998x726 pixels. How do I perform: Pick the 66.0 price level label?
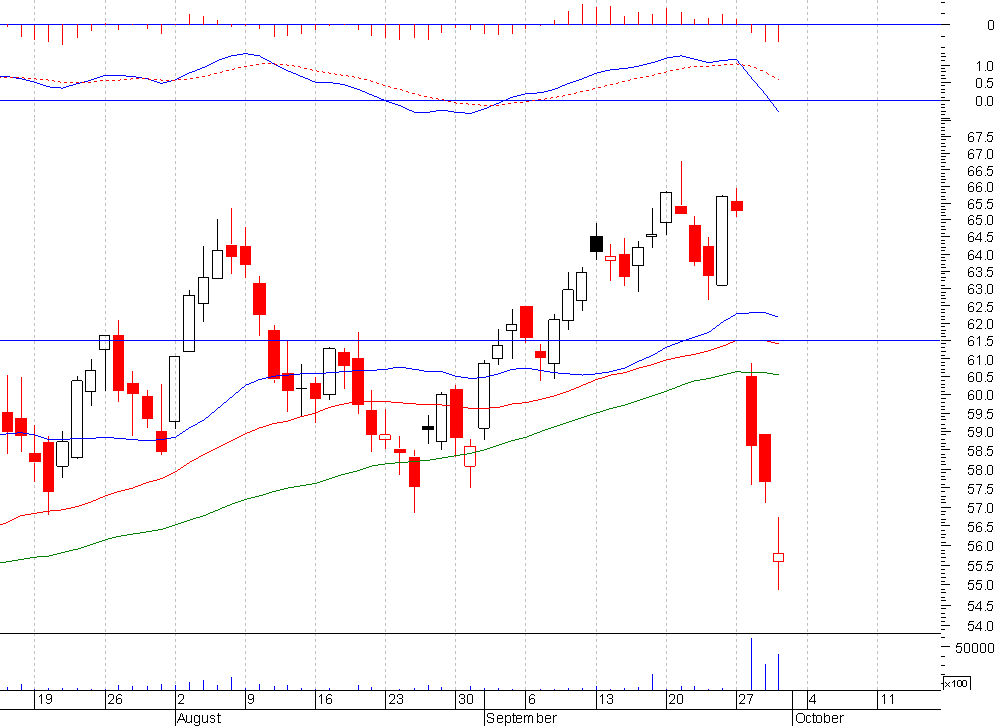[980, 188]
